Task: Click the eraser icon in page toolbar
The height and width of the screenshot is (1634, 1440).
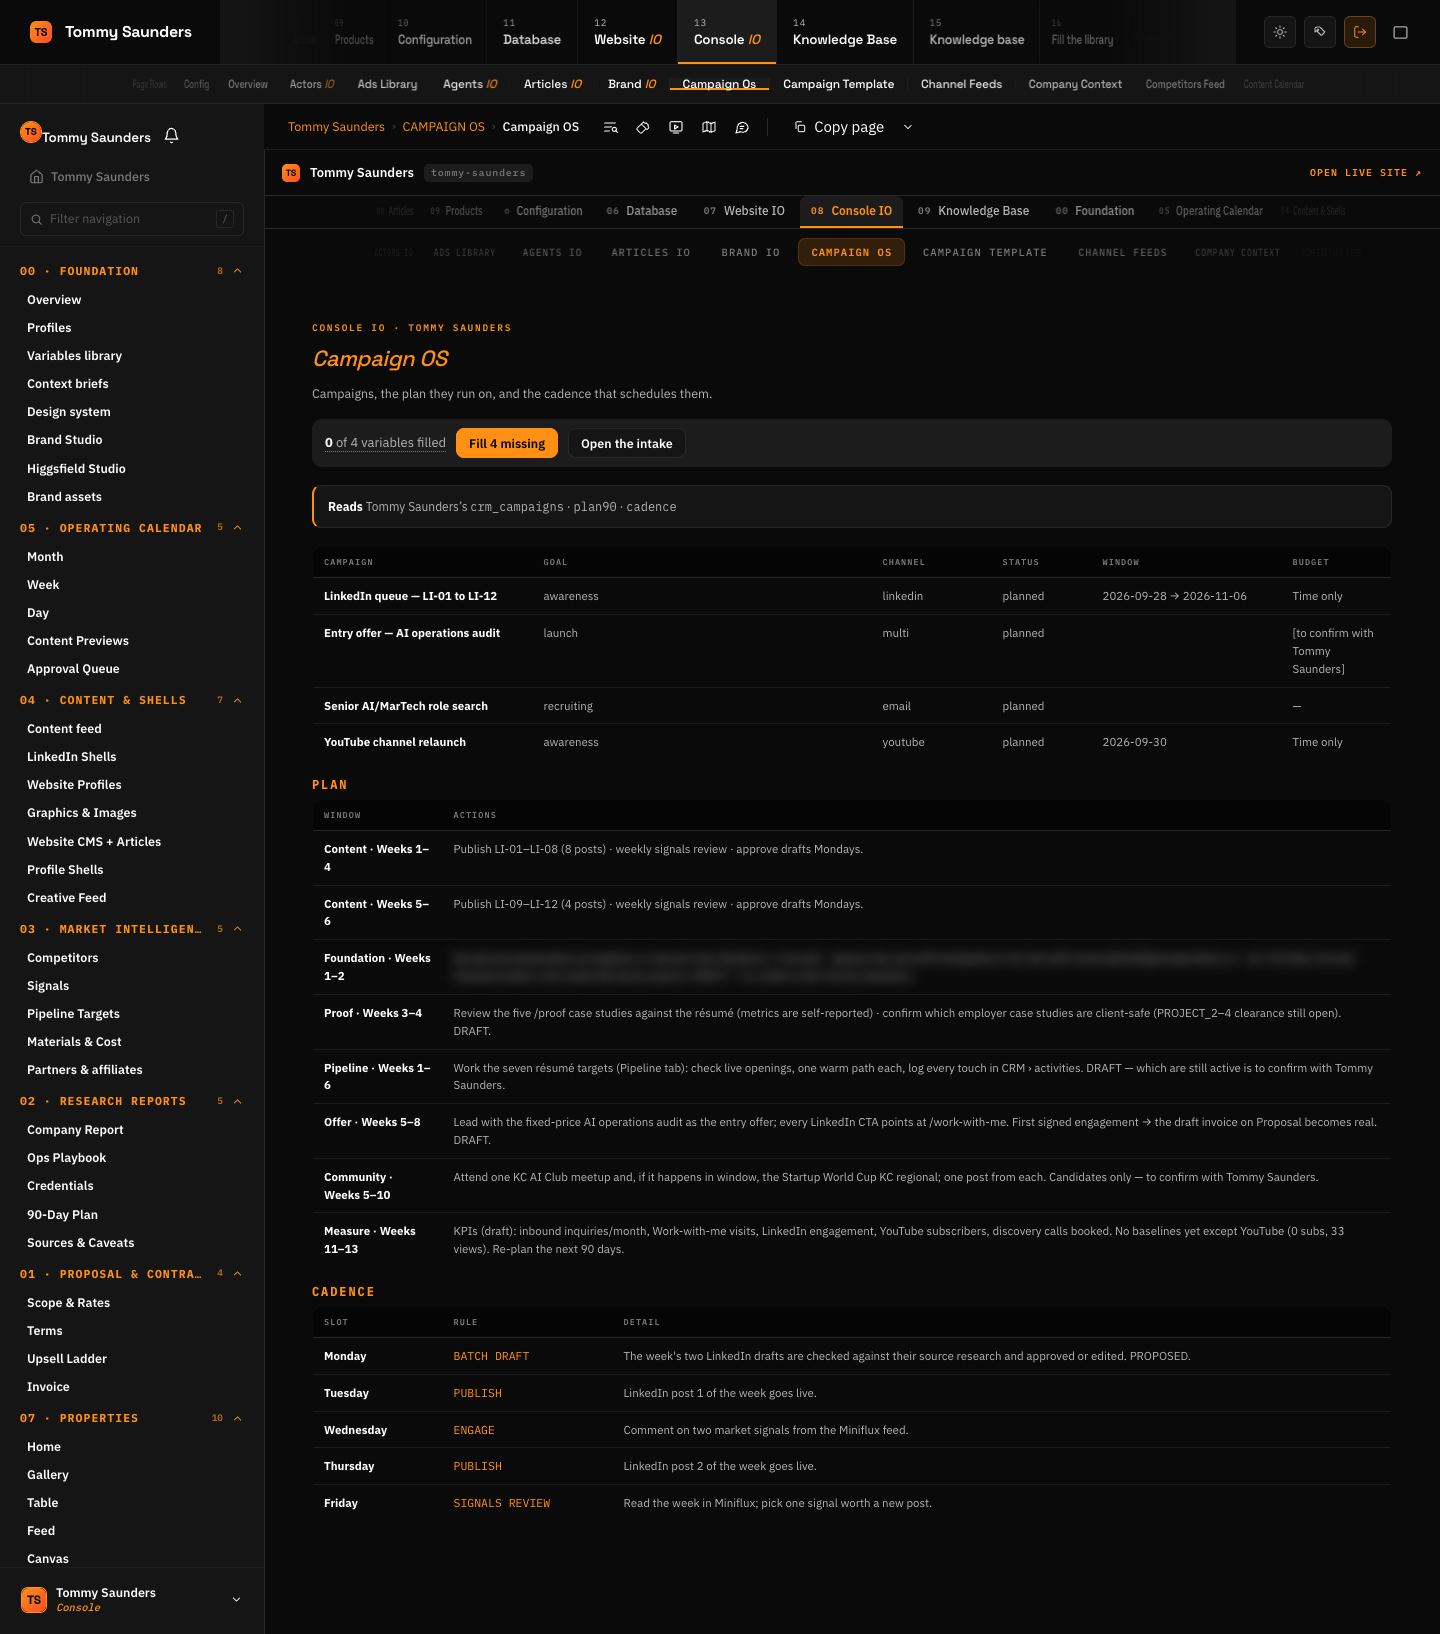Action: (643, 127)
